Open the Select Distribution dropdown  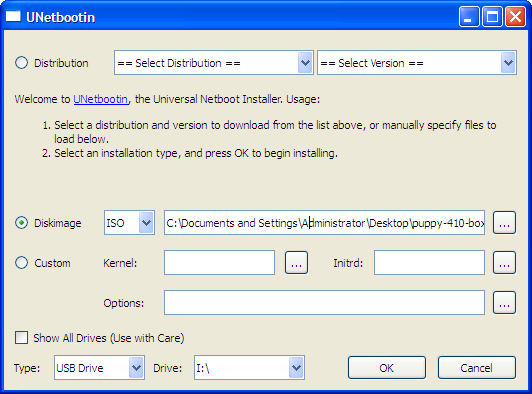click(x=214, y=63)
